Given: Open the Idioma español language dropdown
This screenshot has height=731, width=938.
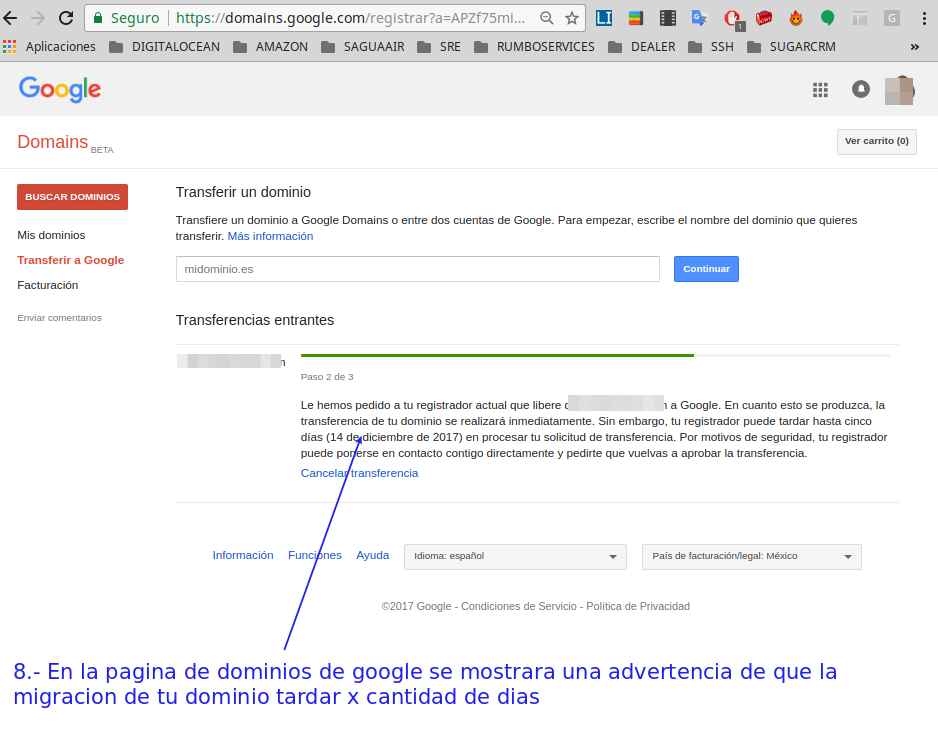Looking at the screenshot, I should pos(515,556).
